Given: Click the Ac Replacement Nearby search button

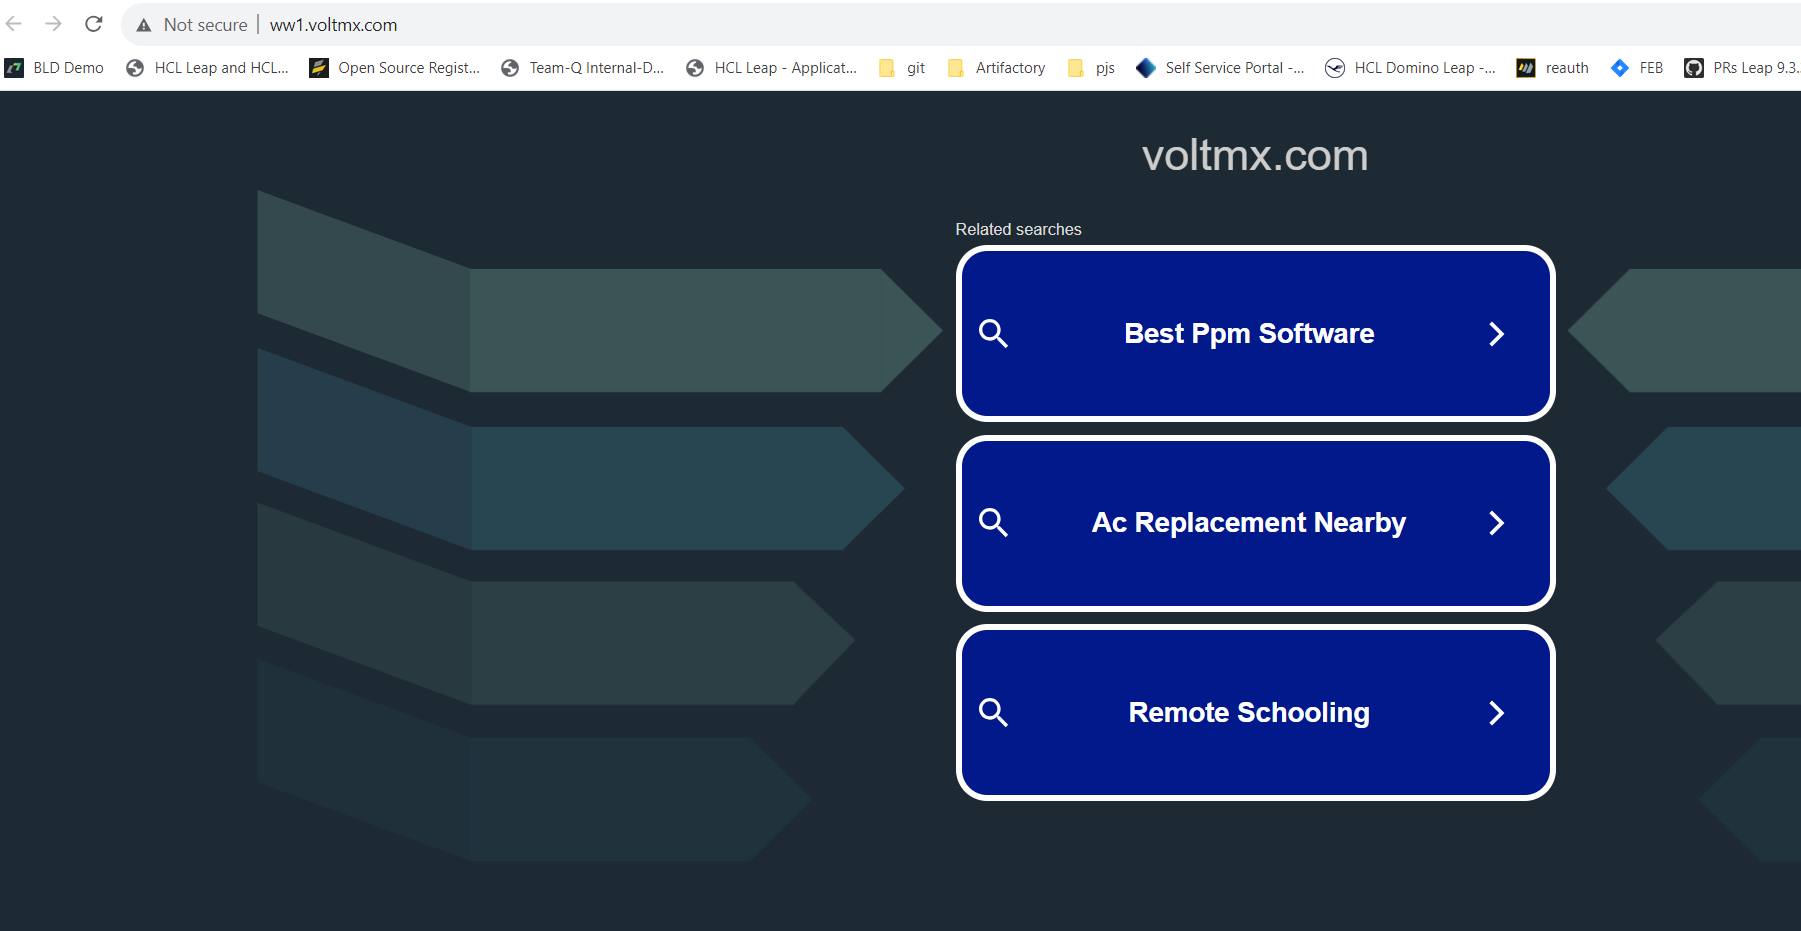Looking at the screenshot, I should coord(1254,522).
